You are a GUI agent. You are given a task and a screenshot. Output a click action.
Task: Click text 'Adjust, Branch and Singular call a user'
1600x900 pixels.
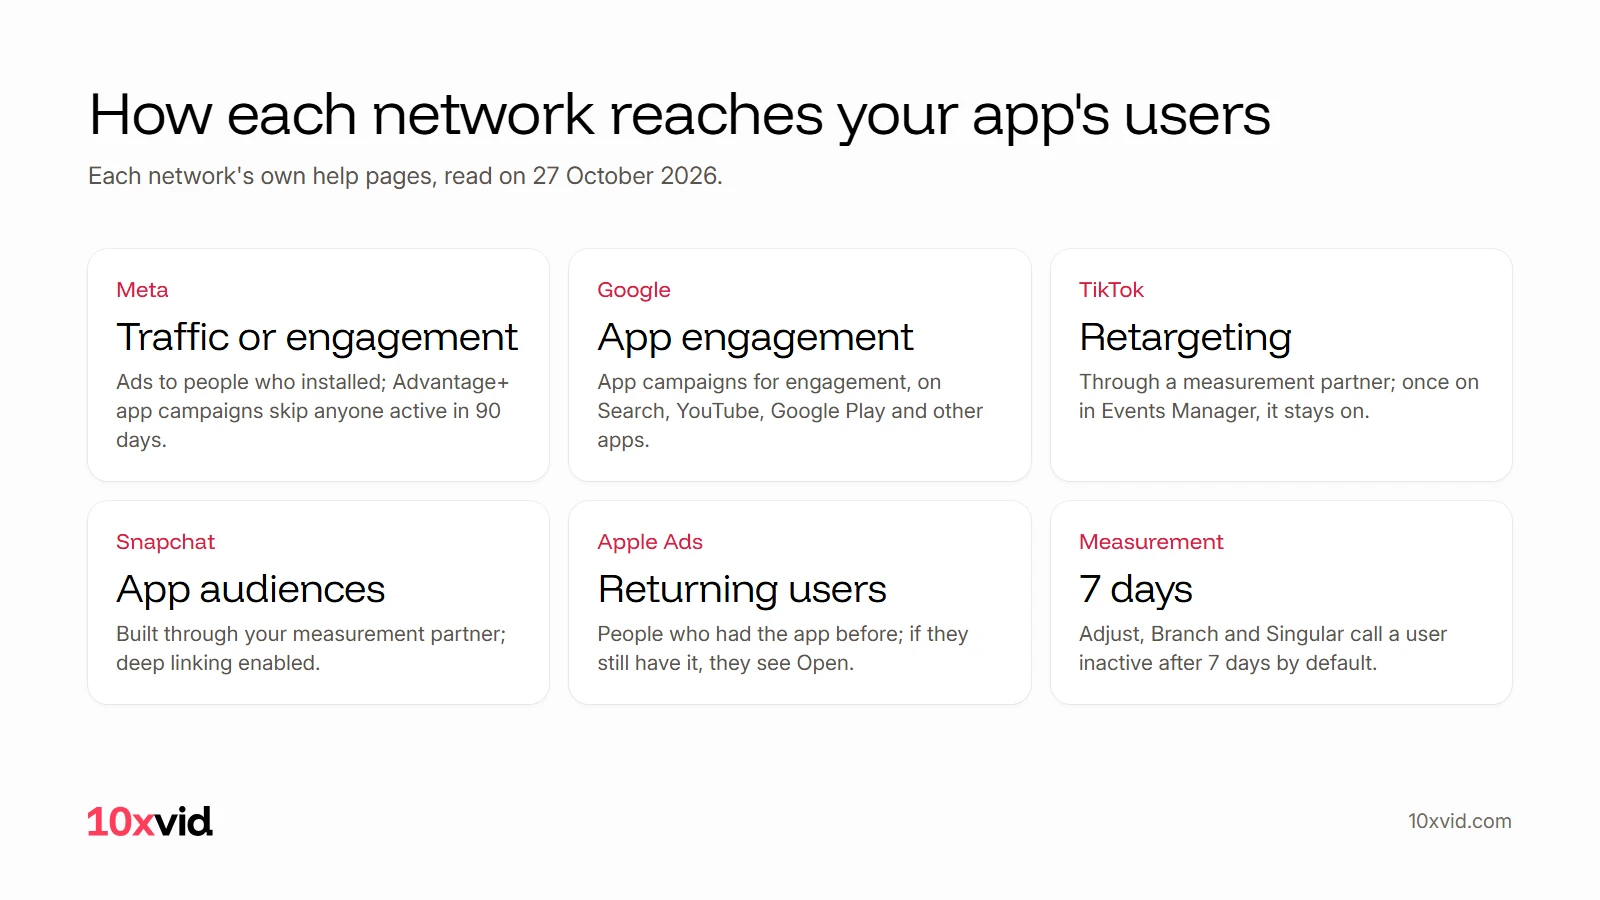1263,634
